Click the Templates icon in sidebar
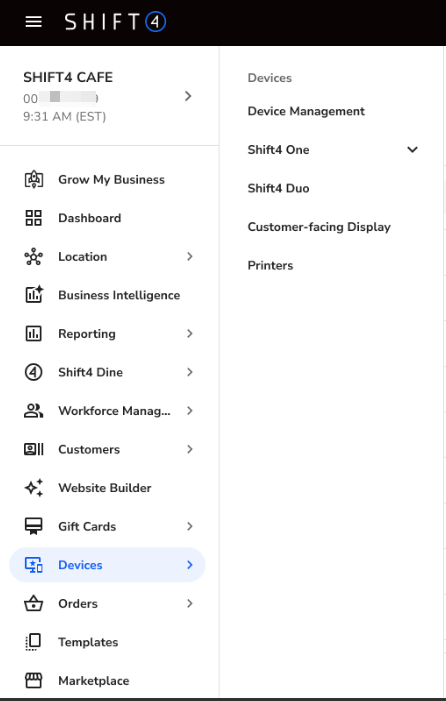The height and width of the screenshot is (701, 446). click(x=34, y=642)
